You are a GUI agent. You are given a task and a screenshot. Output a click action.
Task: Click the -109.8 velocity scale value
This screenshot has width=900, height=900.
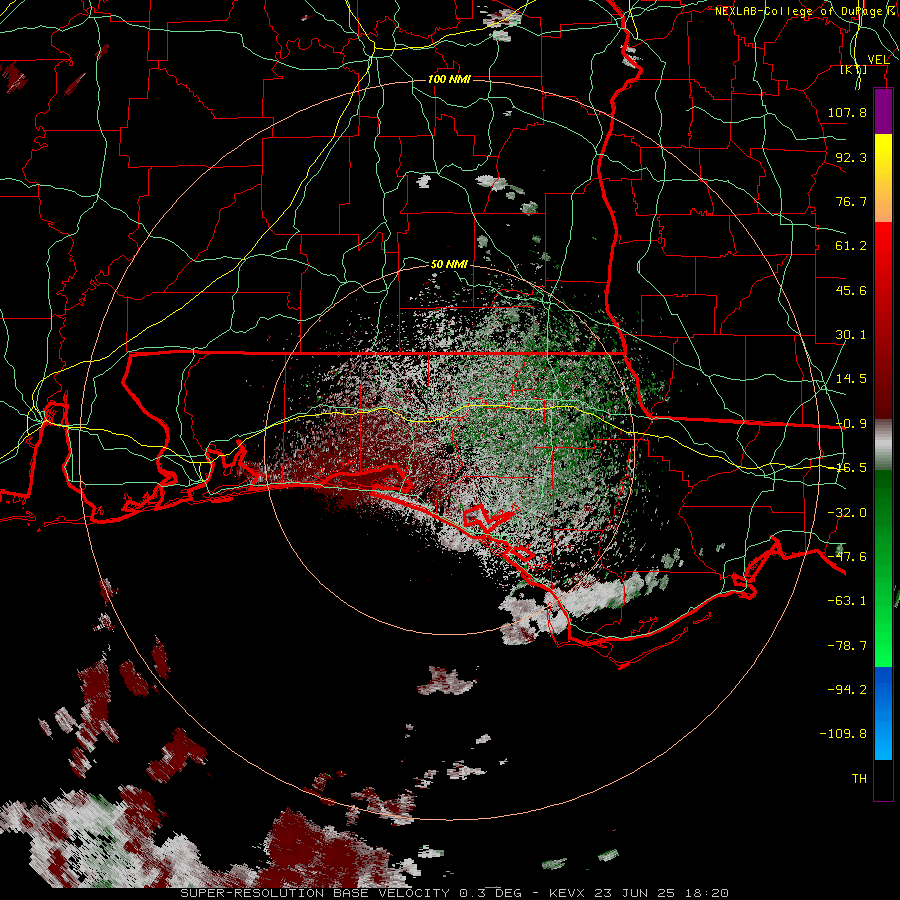click(x=843, y=734)
